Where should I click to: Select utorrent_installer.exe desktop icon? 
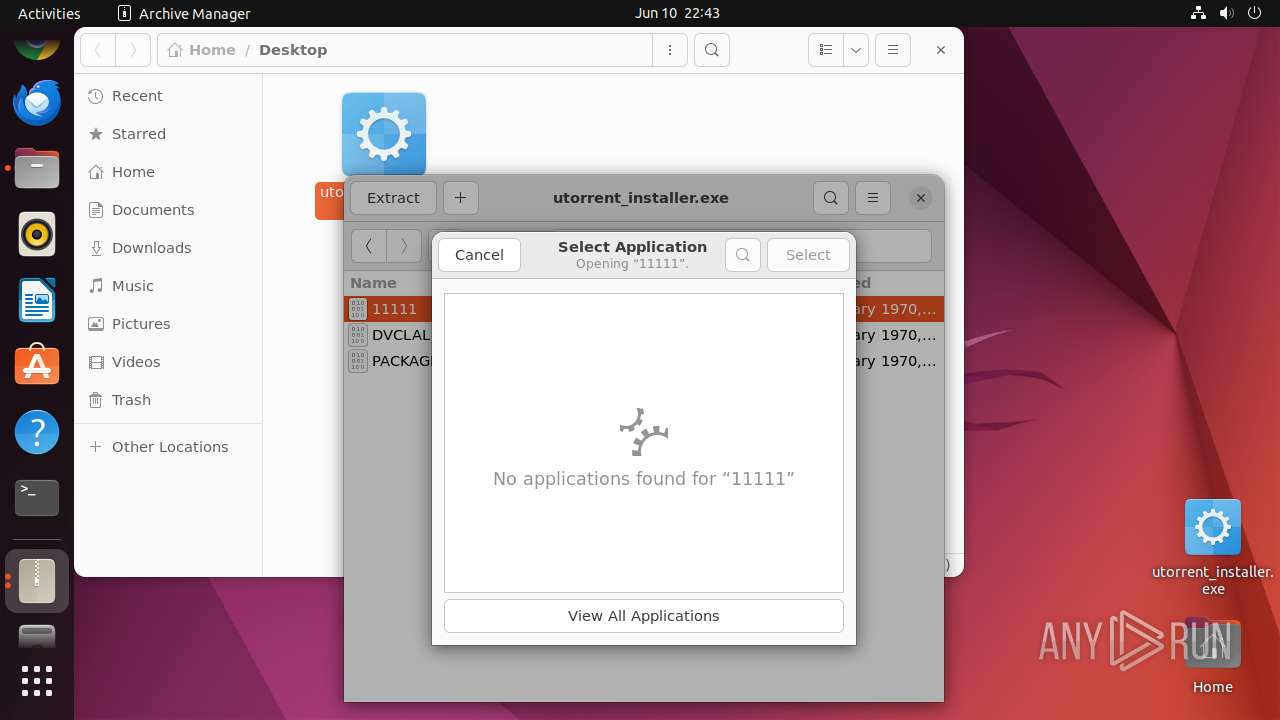point(1213,547)
